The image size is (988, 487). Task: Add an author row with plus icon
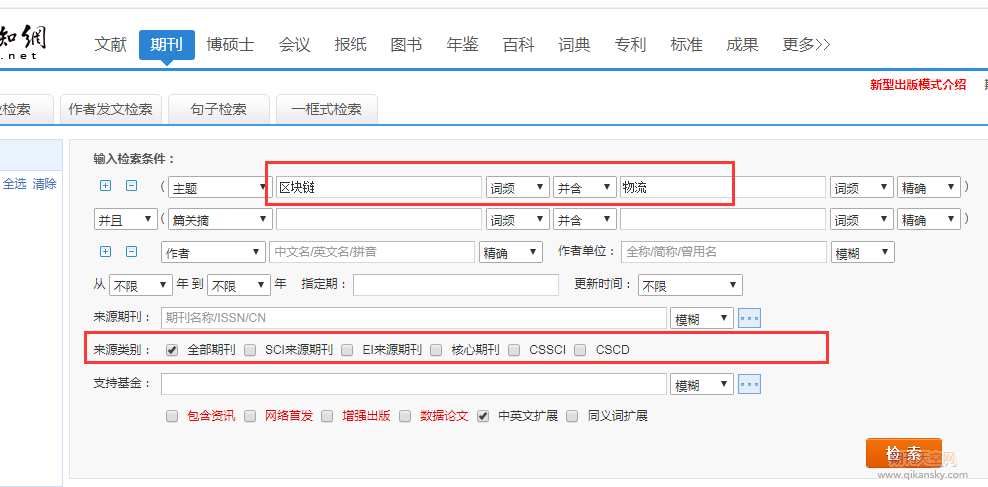(106, 252)
